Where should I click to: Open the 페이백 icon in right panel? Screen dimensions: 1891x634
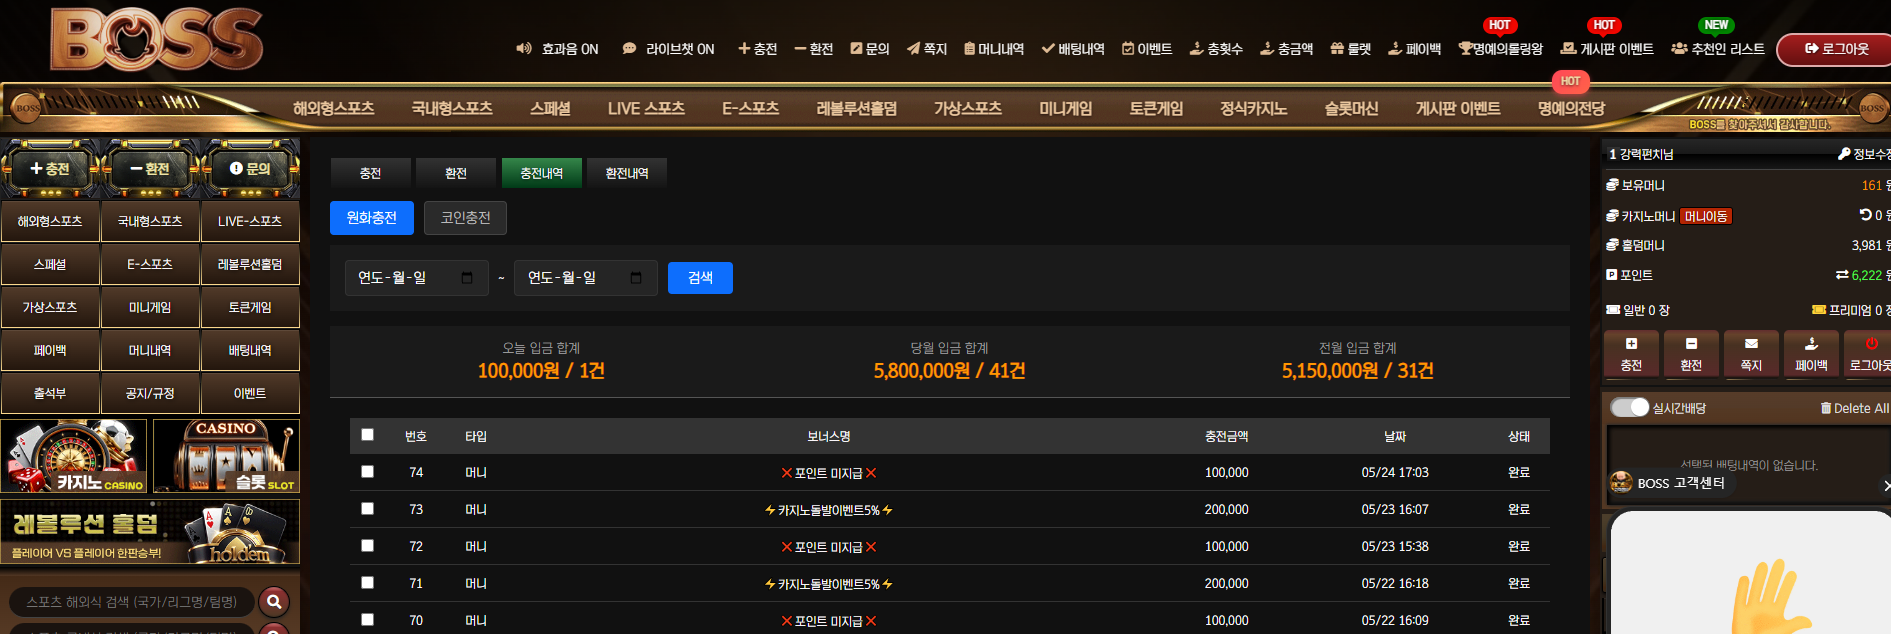(x=1811, y=344)
